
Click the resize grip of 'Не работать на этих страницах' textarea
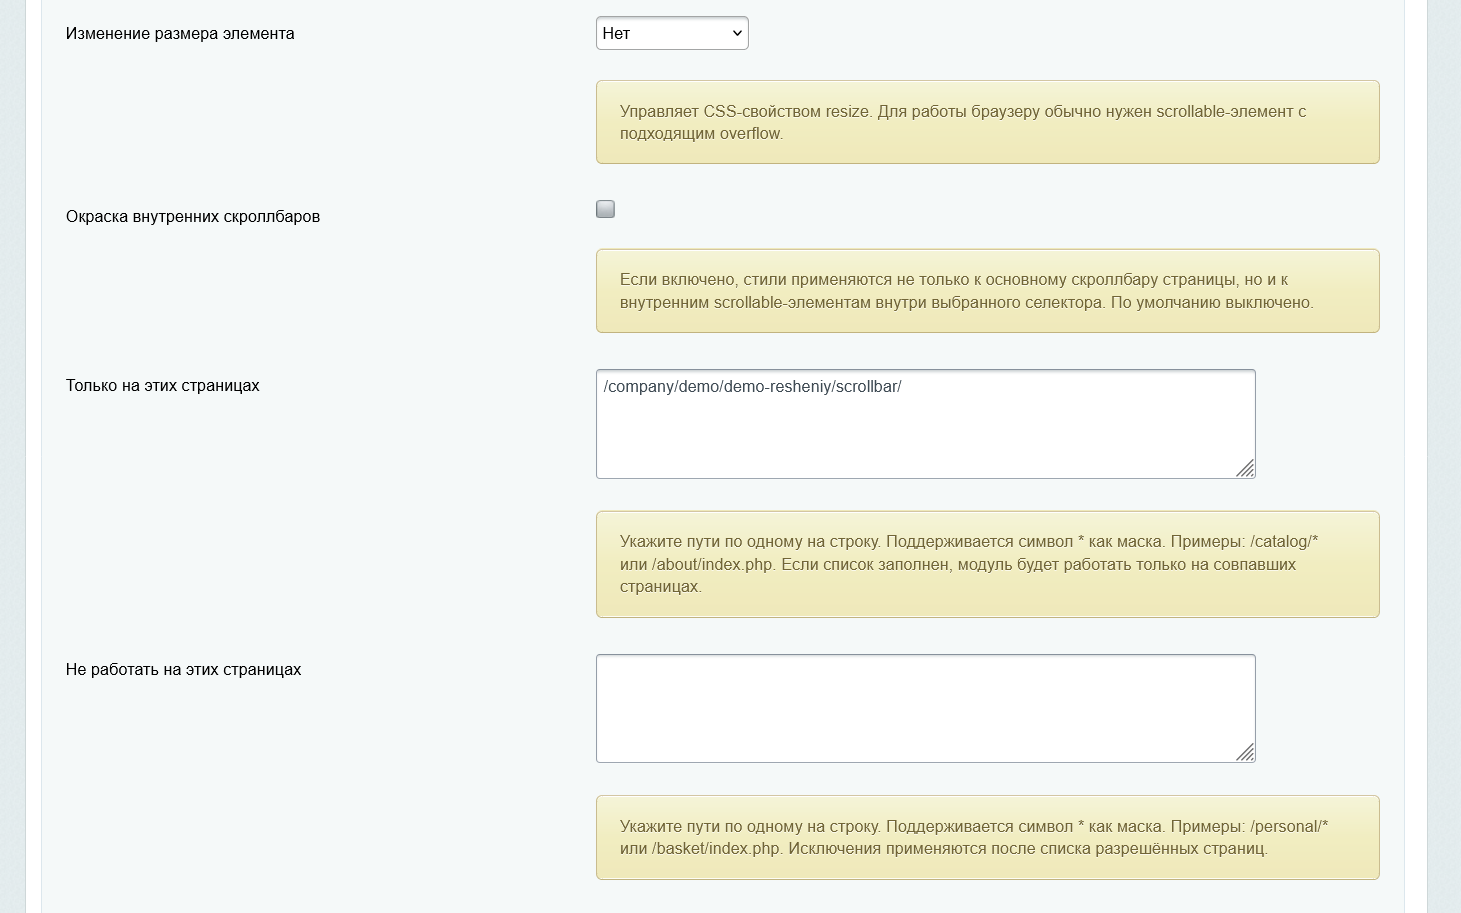(x=1245, y=752)
